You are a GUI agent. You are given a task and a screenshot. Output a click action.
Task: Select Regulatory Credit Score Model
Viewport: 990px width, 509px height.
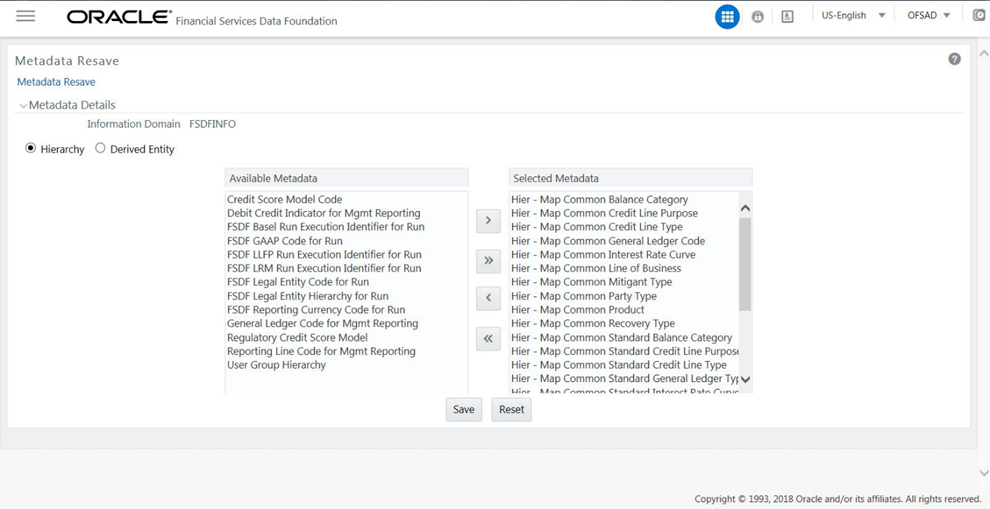point(297,338)
